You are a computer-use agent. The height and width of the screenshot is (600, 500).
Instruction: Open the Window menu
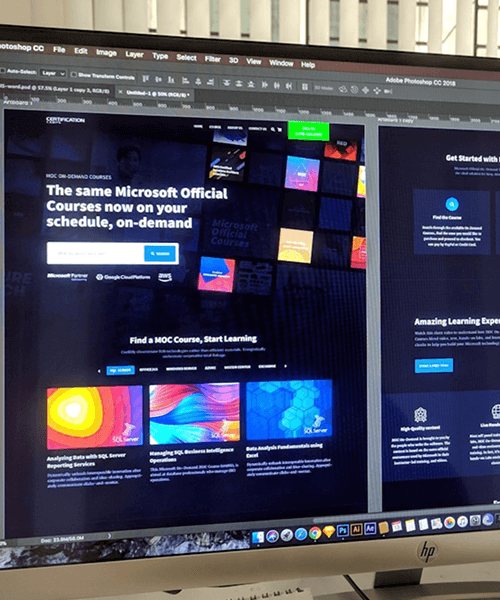281,63
